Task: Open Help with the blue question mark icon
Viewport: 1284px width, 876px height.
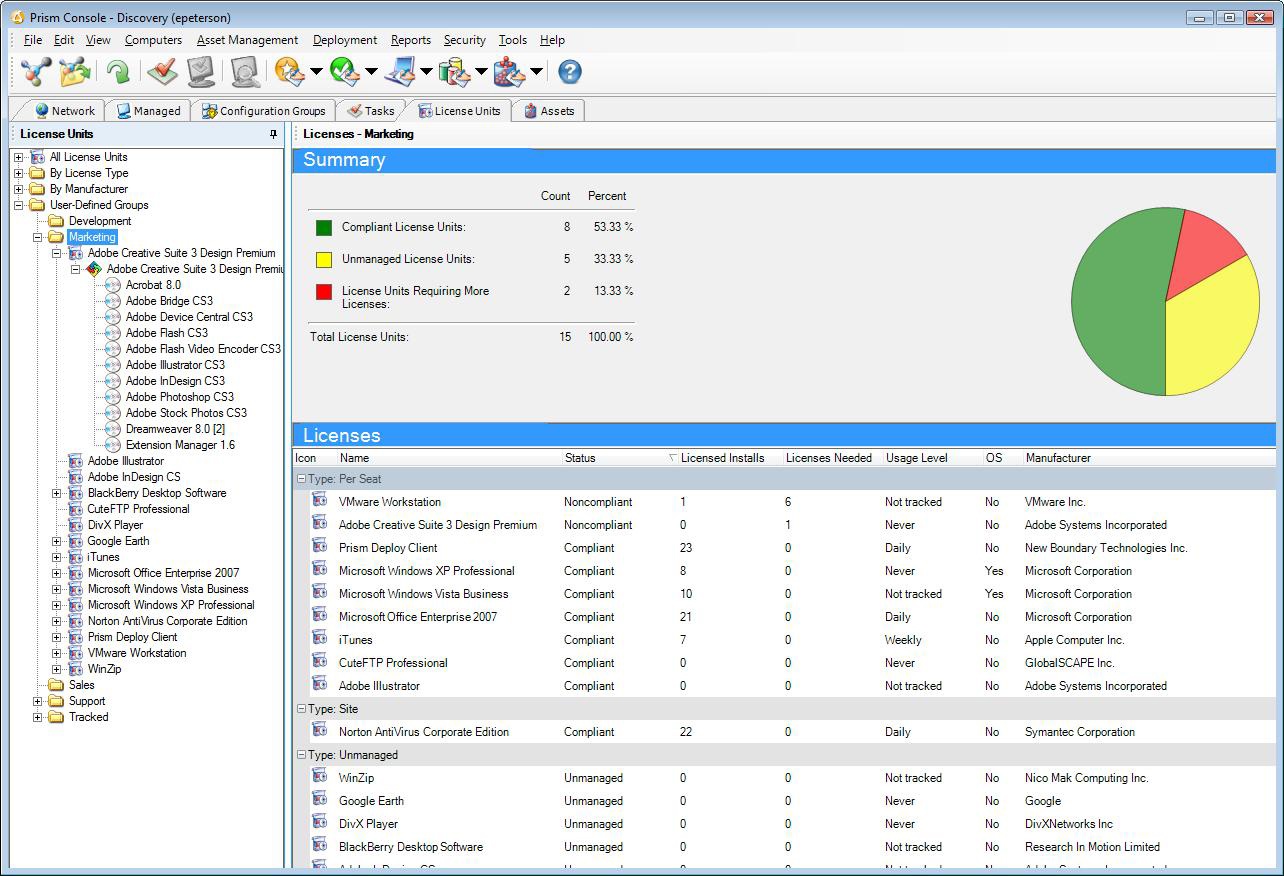Action: point(570,71)
